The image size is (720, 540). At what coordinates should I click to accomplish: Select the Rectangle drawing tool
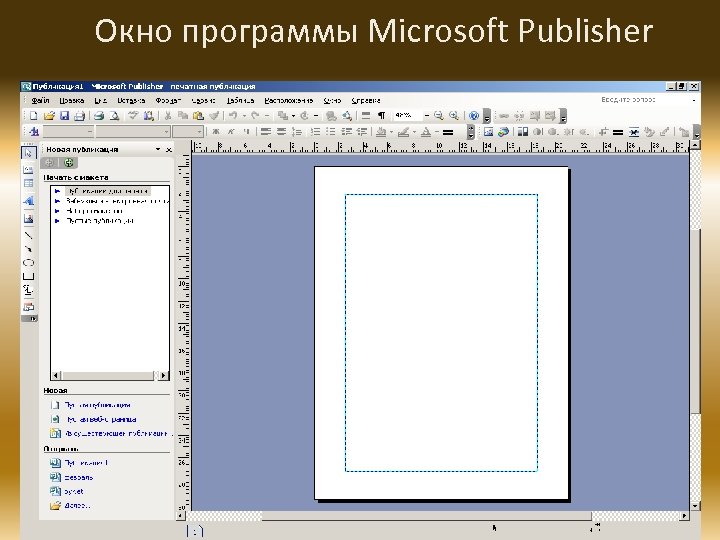[x=28, y=276]
